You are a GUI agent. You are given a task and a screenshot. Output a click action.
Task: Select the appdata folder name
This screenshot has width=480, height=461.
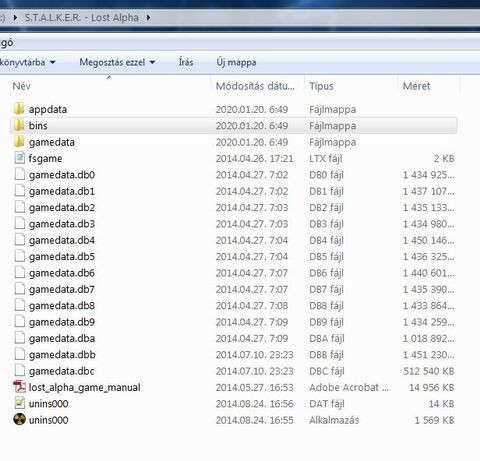(x=48, y=109)
